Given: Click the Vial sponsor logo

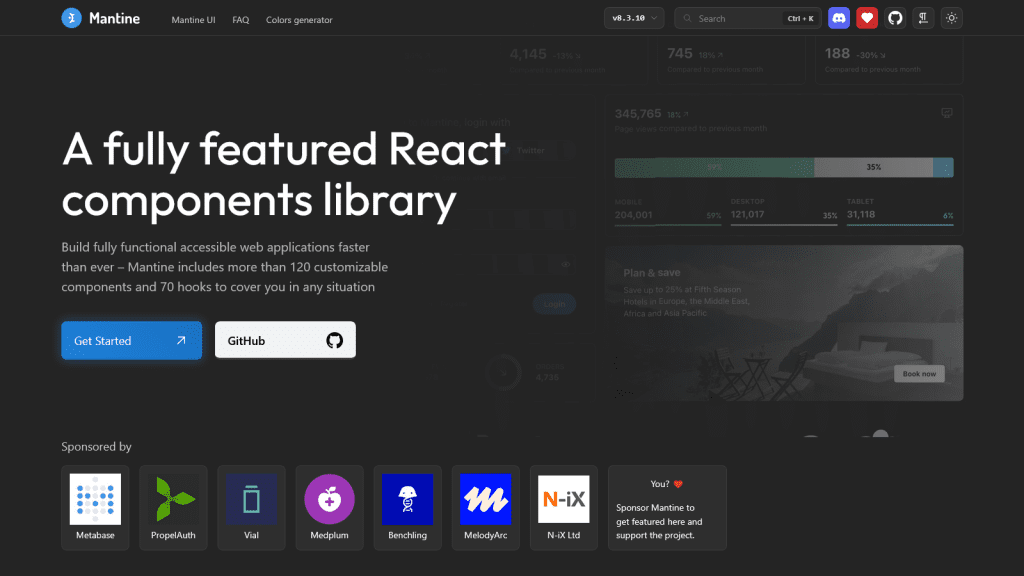Looking at the screenshot, I should tap(251, 500).
